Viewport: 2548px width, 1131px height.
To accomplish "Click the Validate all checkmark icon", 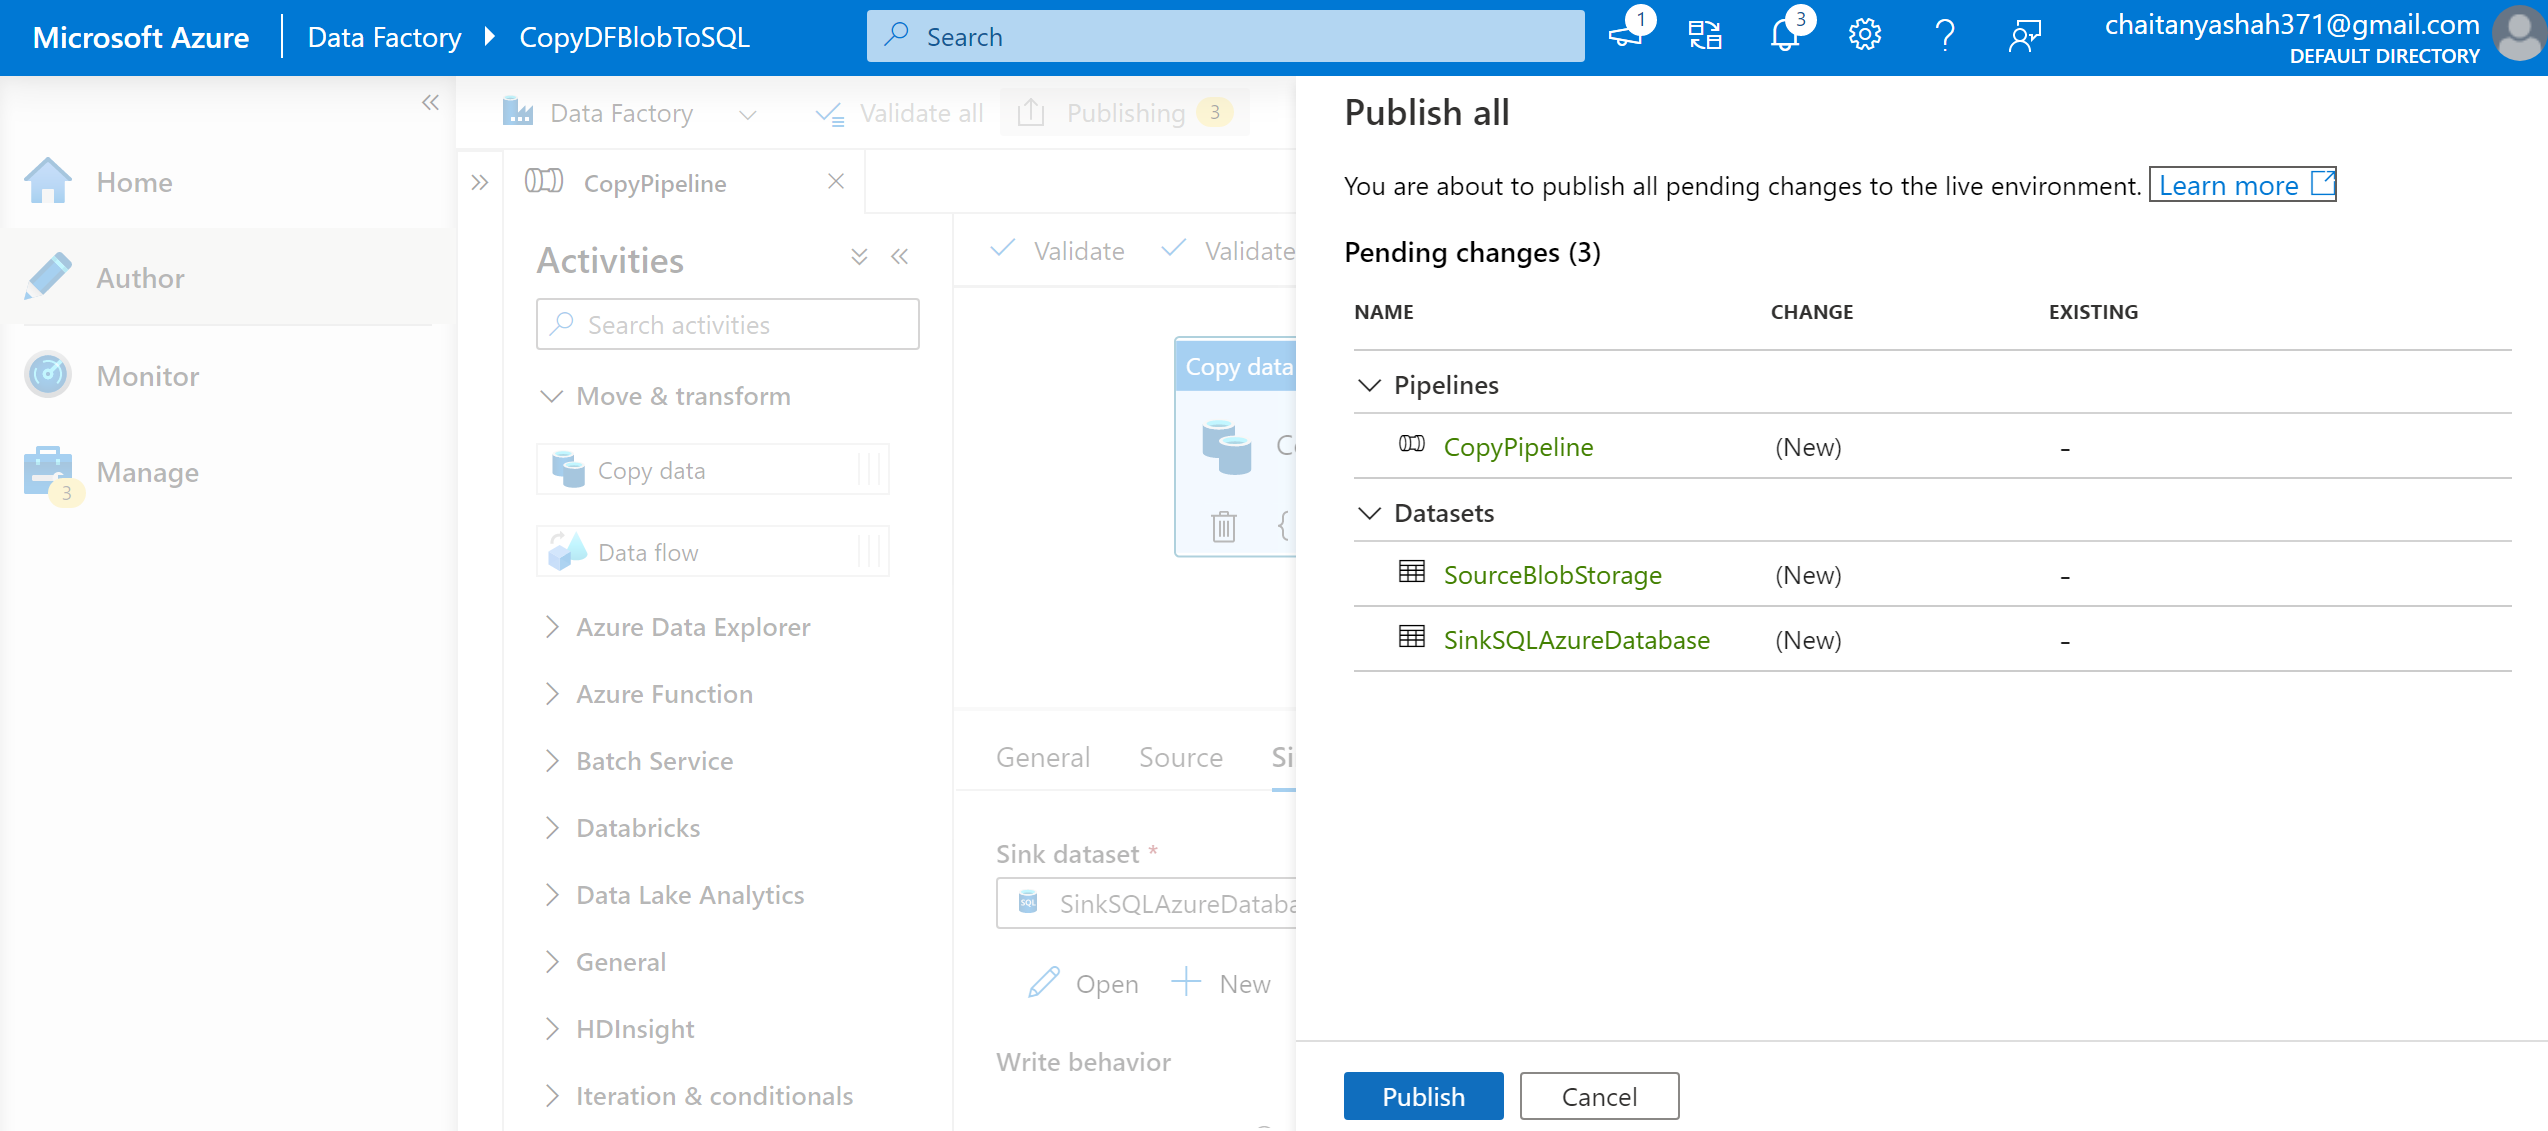I will tap(830, 113).
